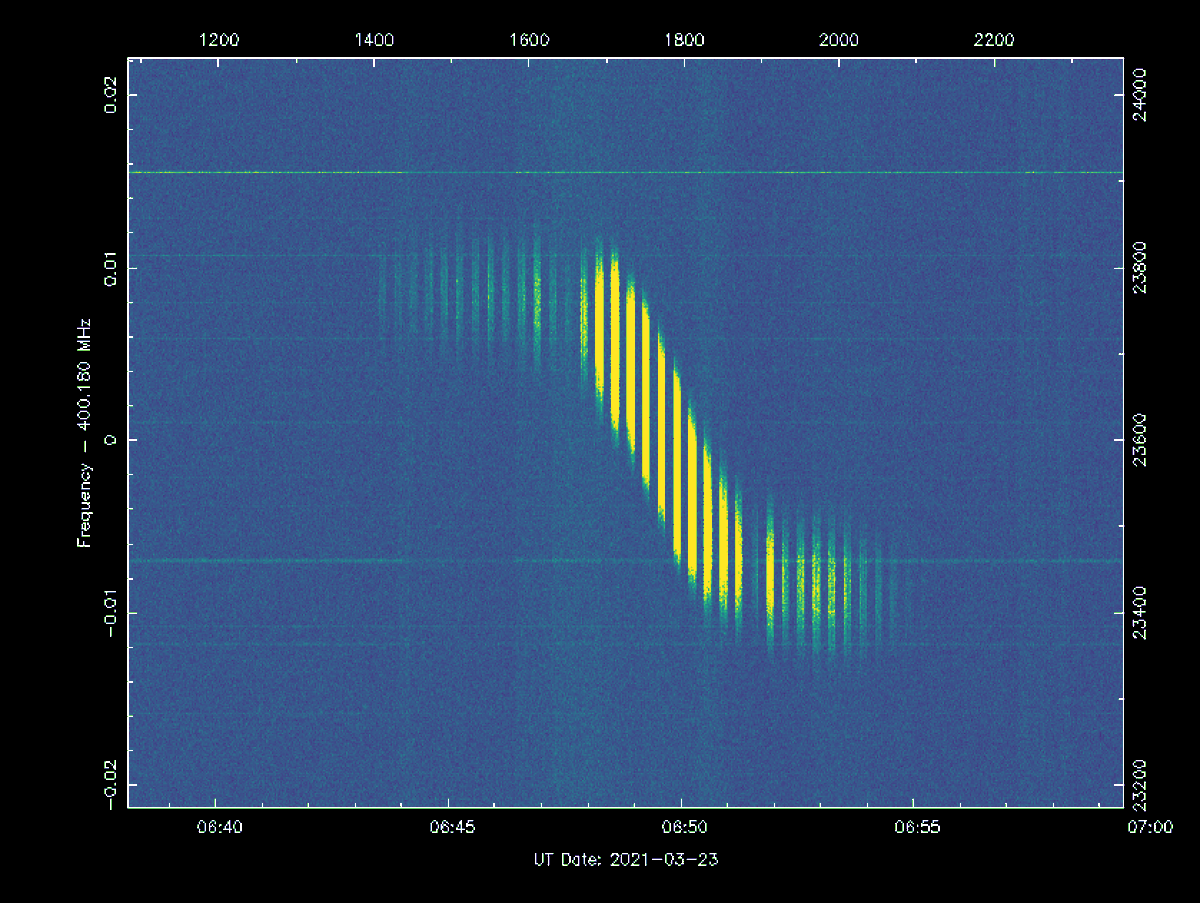Click the right axis value 24000
Screen dimensions: 1200x903
tap(1138, 95)
